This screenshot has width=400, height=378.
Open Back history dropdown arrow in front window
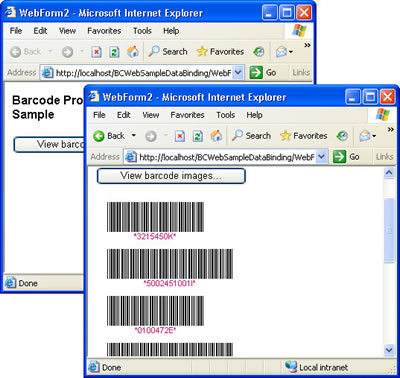[134, 136]
